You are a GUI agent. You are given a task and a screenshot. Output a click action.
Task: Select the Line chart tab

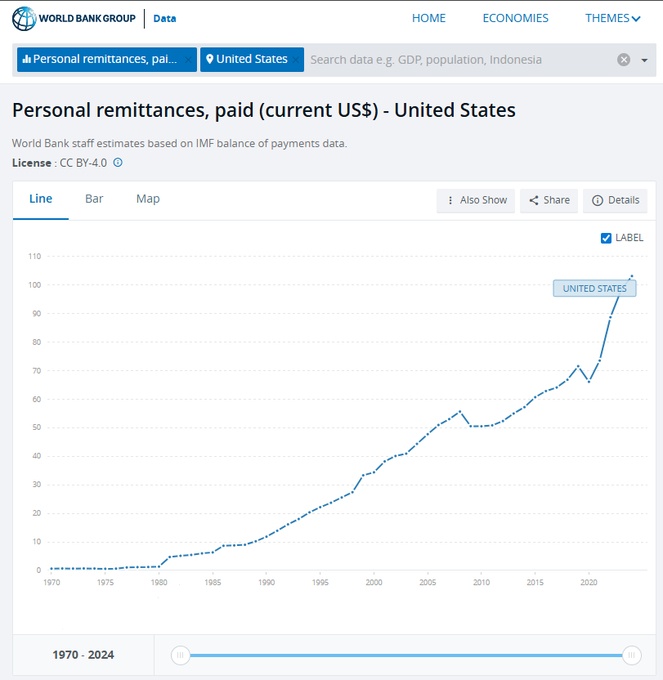point(41,199)
